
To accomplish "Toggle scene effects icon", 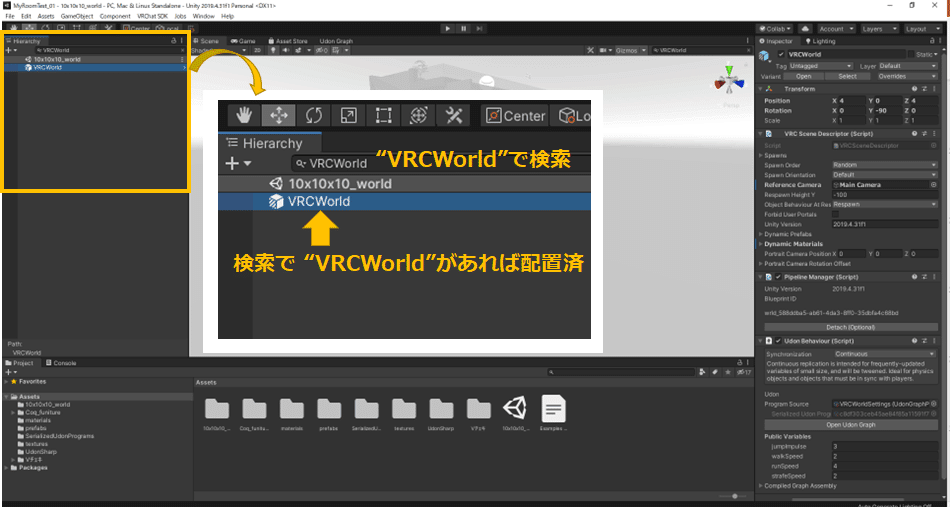I will point(297,50).
